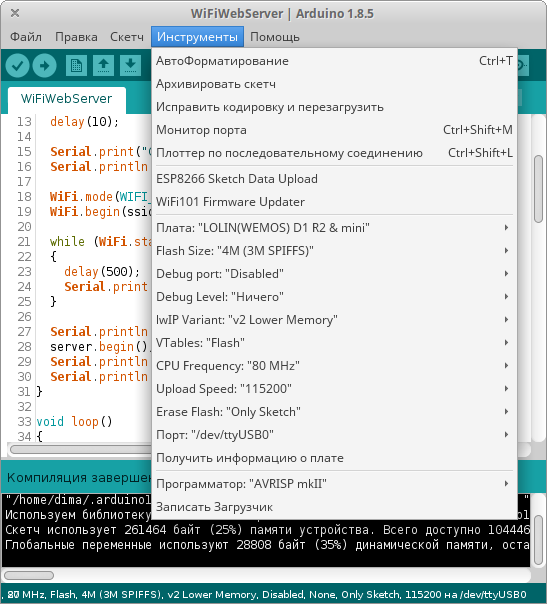Click the 'WiFi.mode(WIFI_' code line

pyautogui.click(x=99, y=197)
